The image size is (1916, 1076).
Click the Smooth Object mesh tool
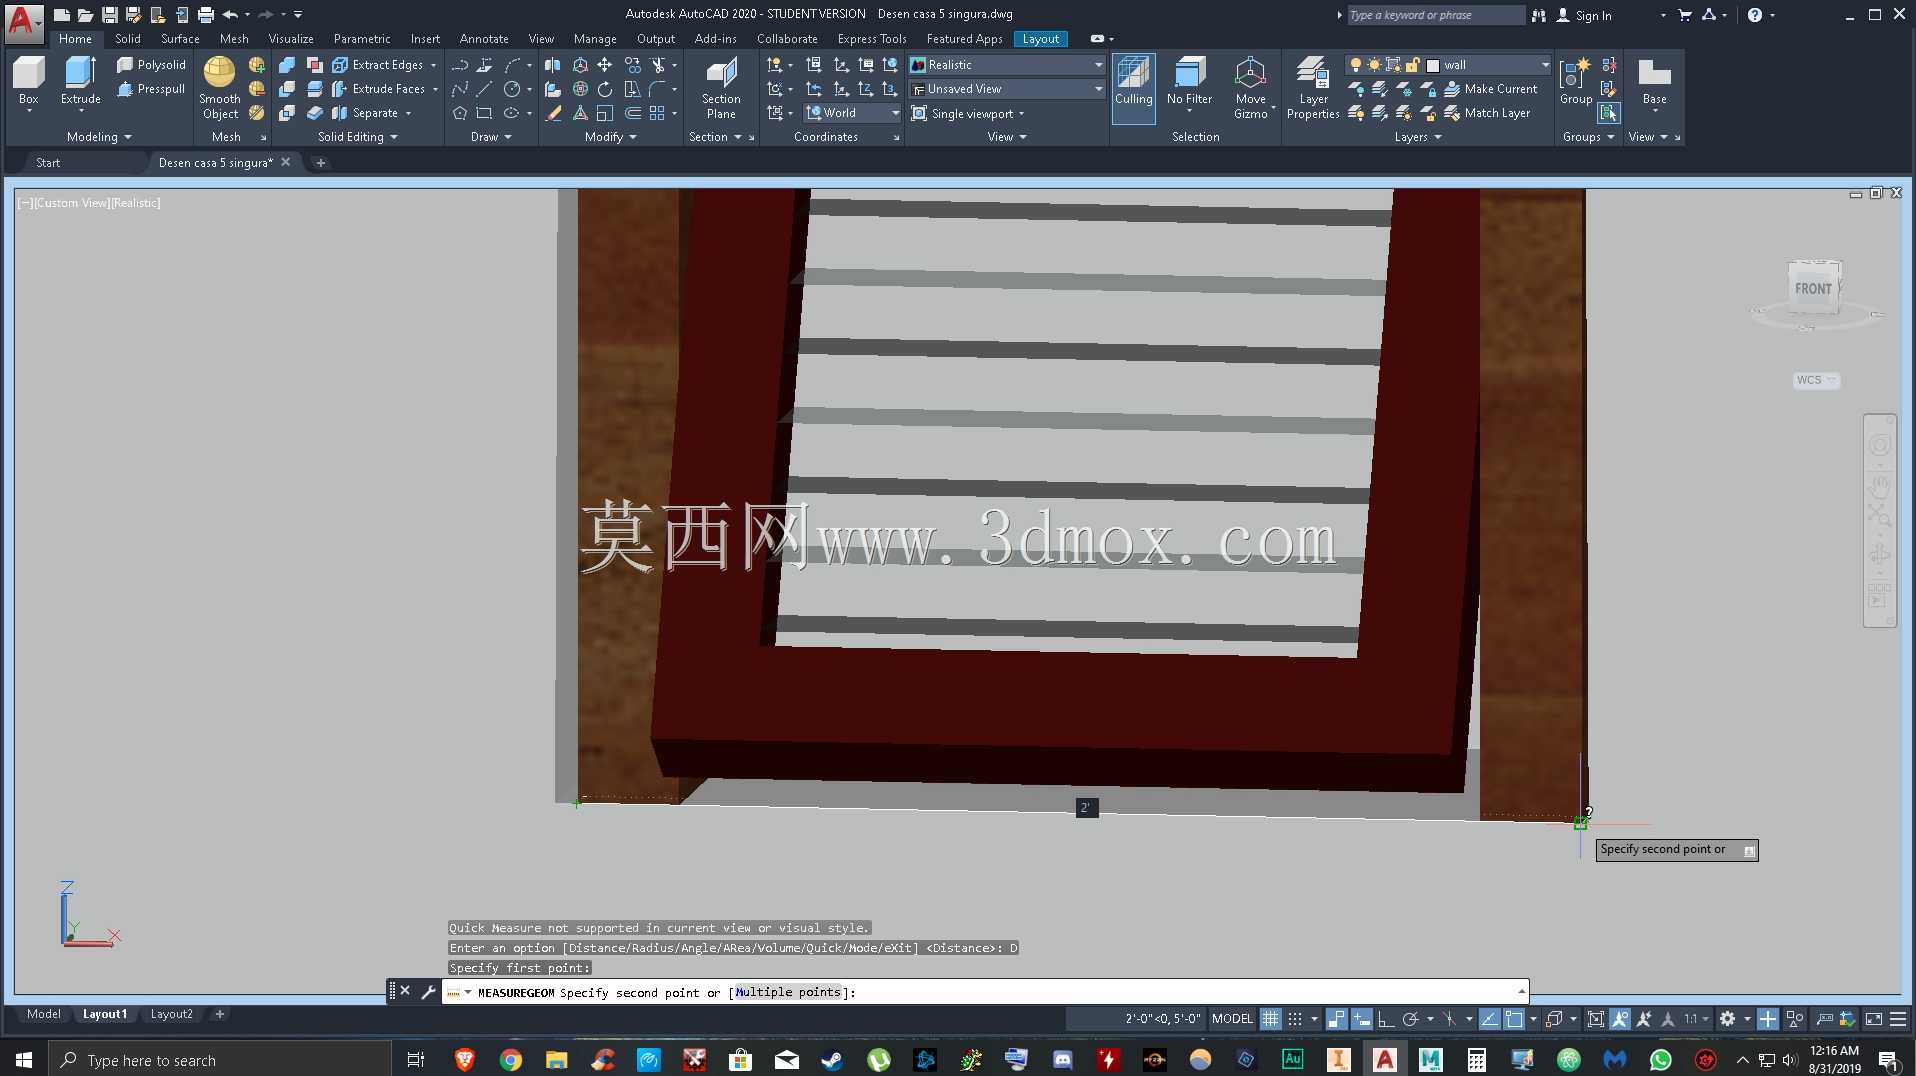pyautogui.click(x=219, y=88)
